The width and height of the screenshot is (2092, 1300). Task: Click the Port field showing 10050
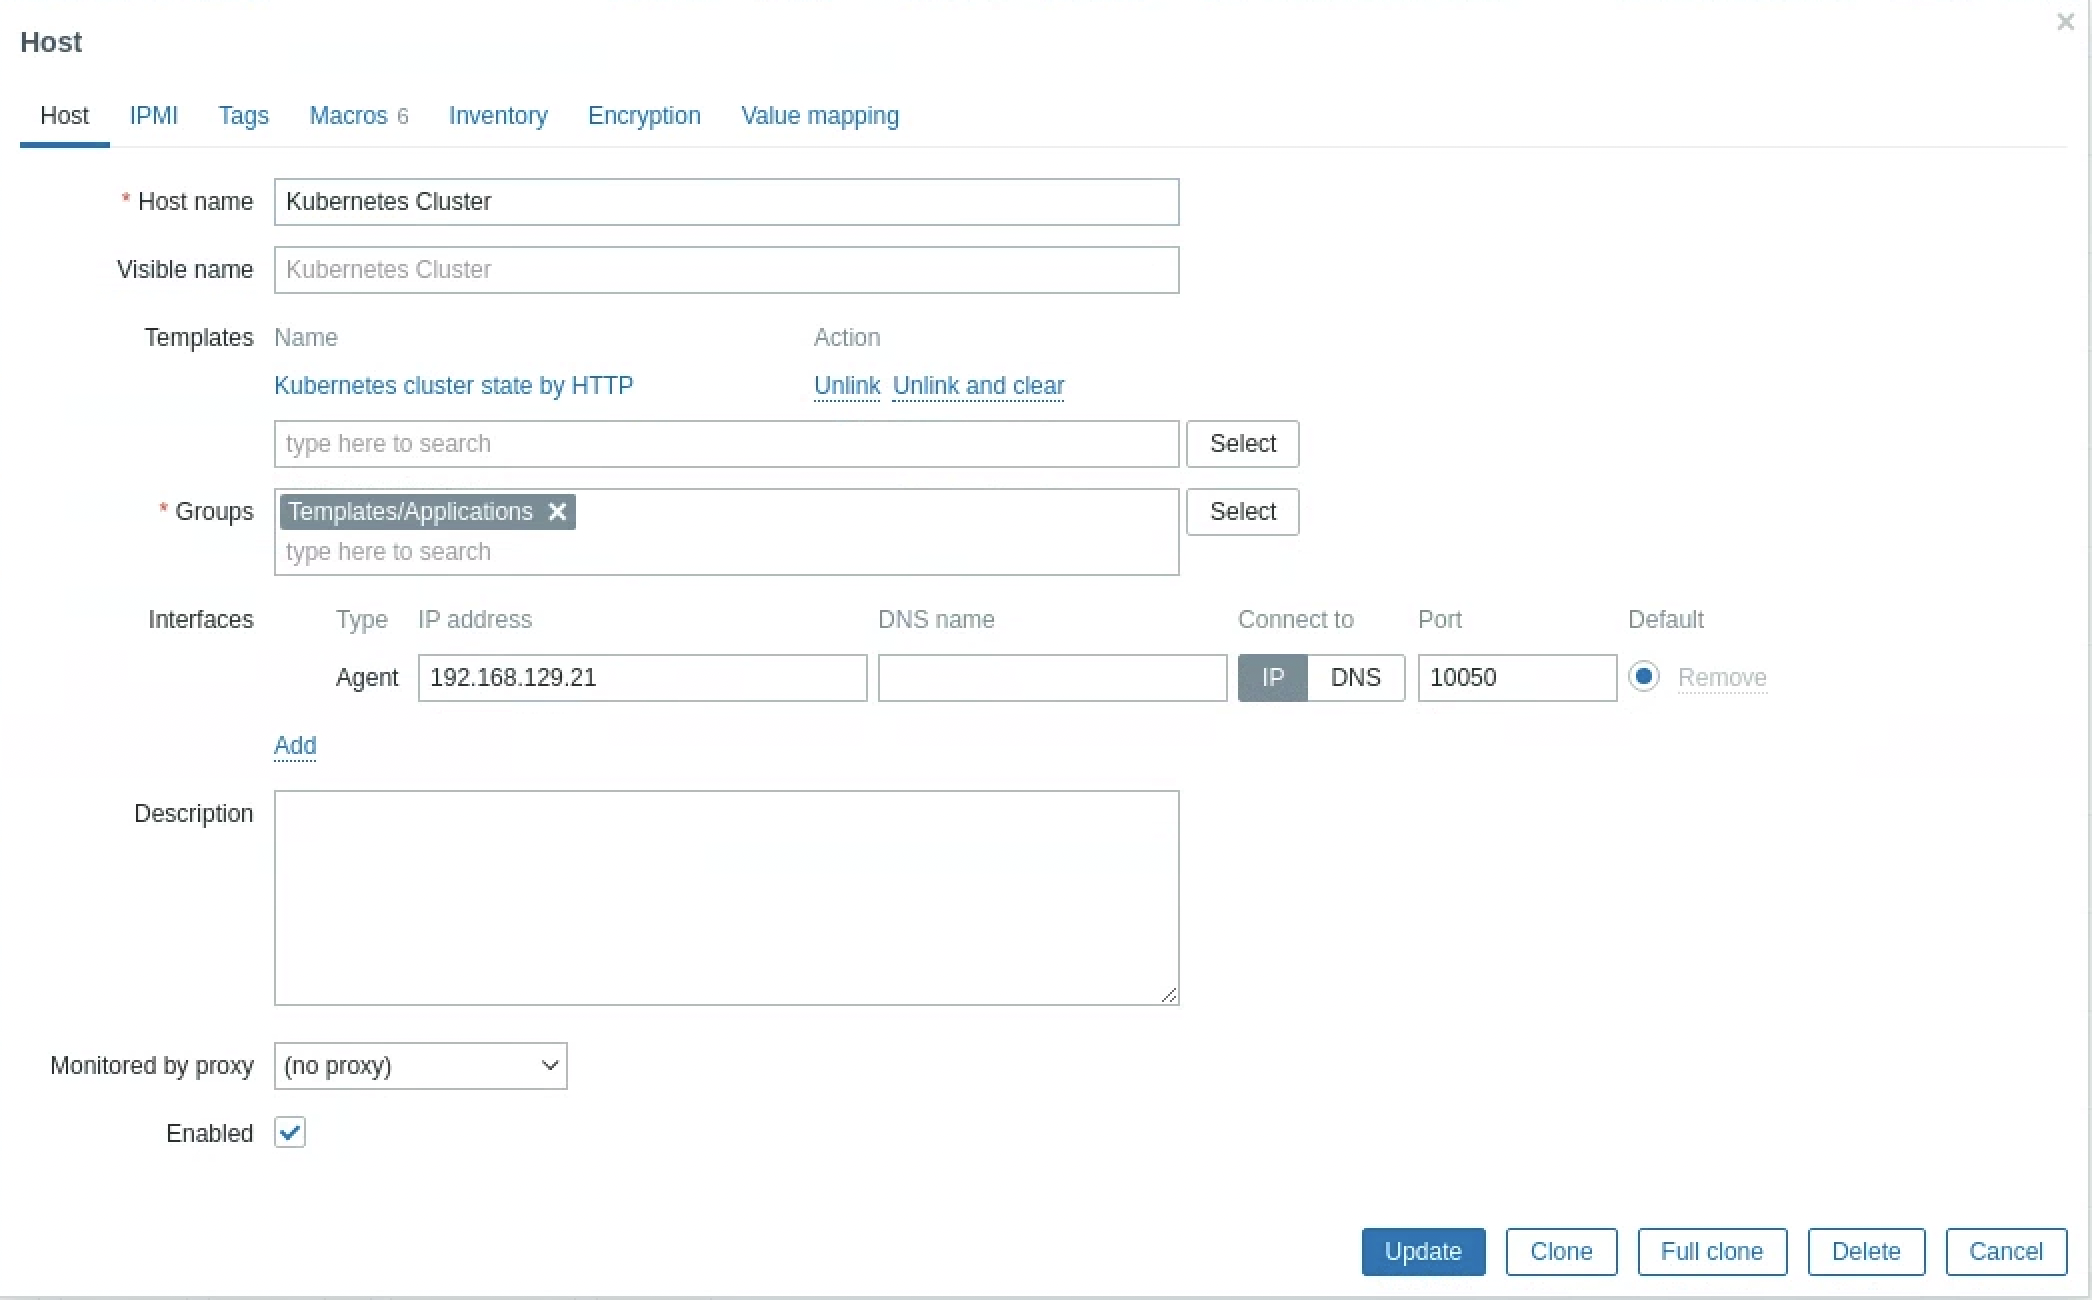pos(1516,678)
